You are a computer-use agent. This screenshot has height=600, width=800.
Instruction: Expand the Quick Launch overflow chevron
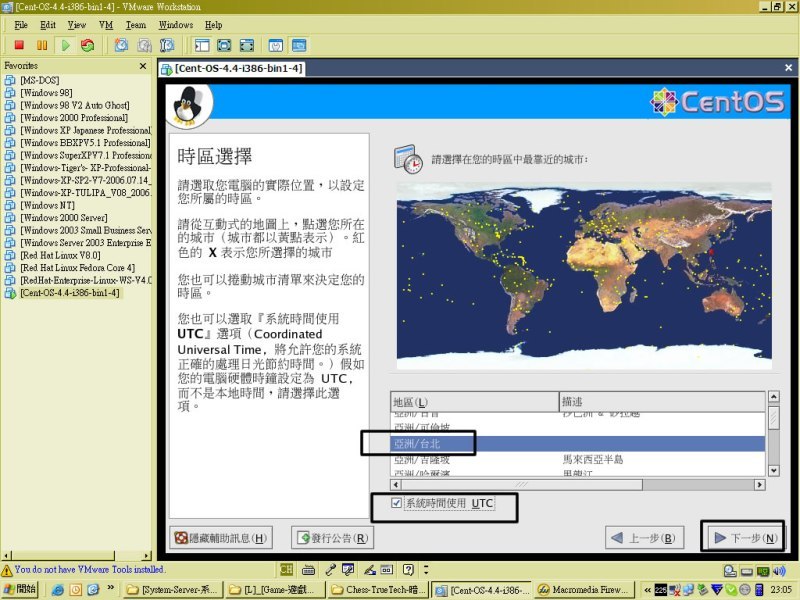point(111,588)
